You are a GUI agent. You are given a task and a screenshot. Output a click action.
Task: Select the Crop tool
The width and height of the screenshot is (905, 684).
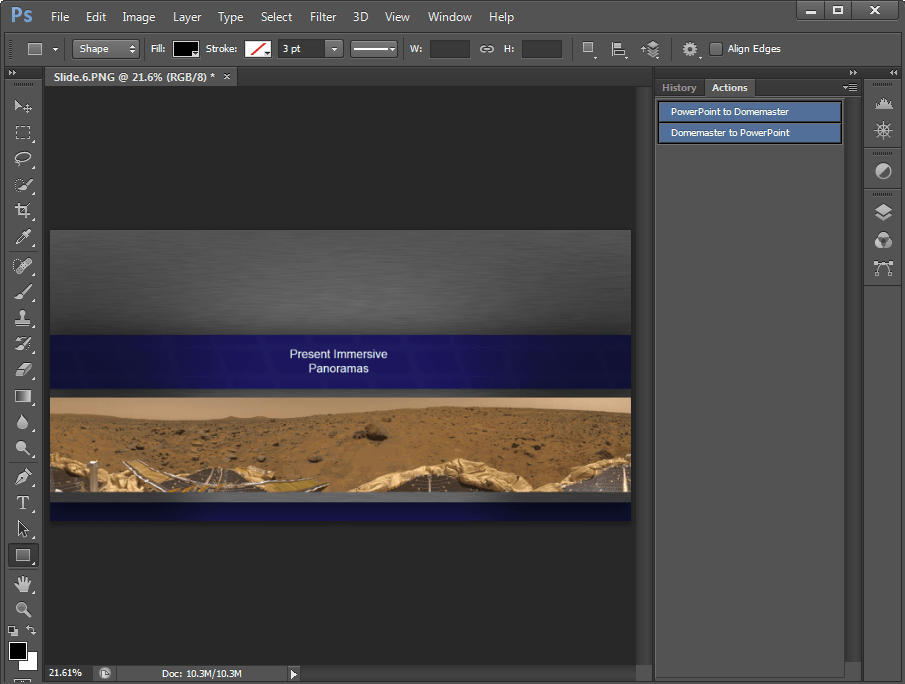[x=23, y=211]
